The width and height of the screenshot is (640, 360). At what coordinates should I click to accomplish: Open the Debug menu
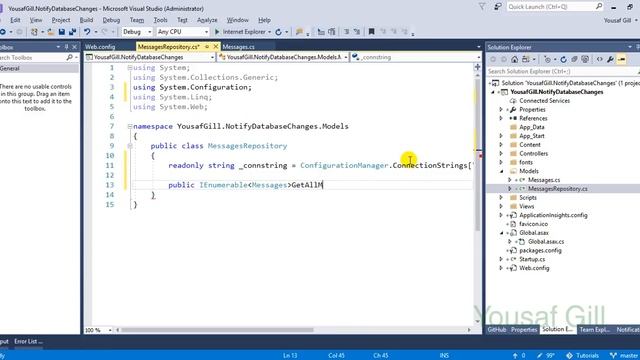point(111,20)
